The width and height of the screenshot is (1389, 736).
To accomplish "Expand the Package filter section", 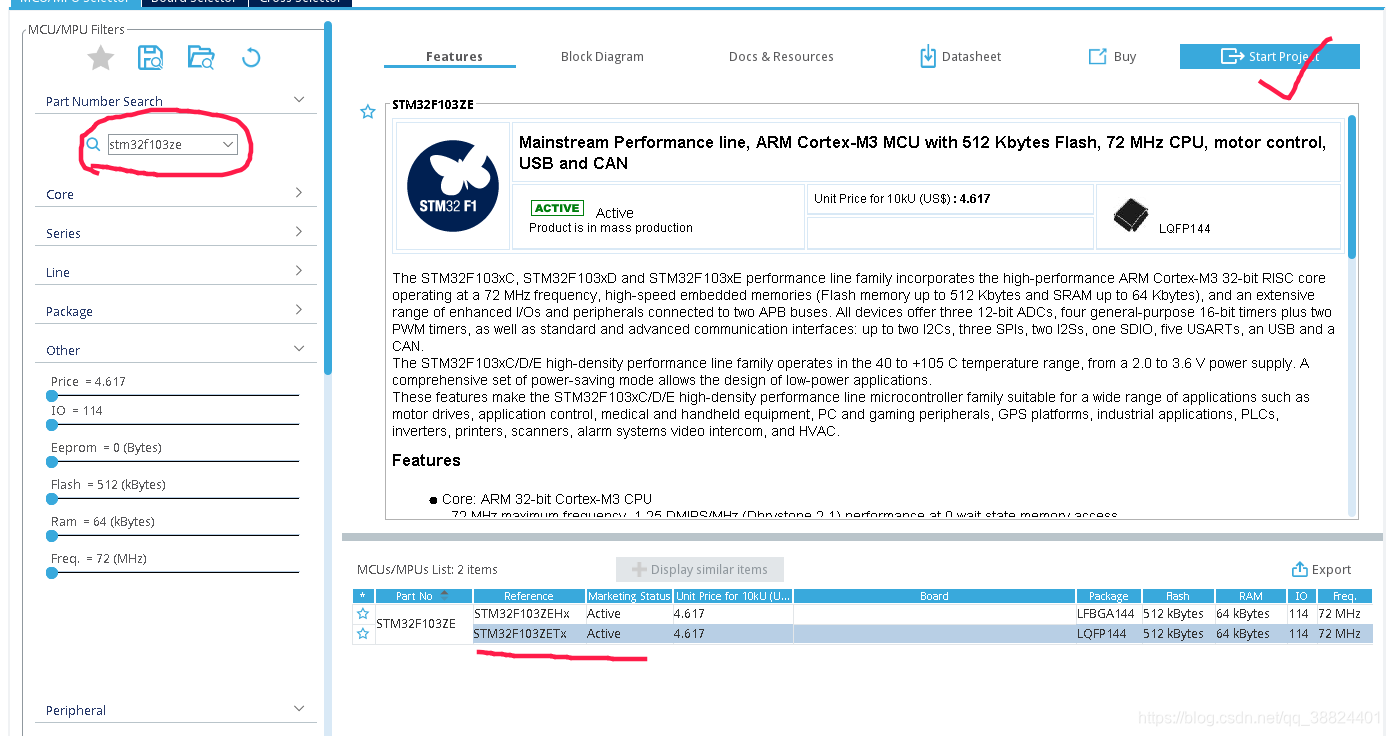I will [x=298, y=310].
